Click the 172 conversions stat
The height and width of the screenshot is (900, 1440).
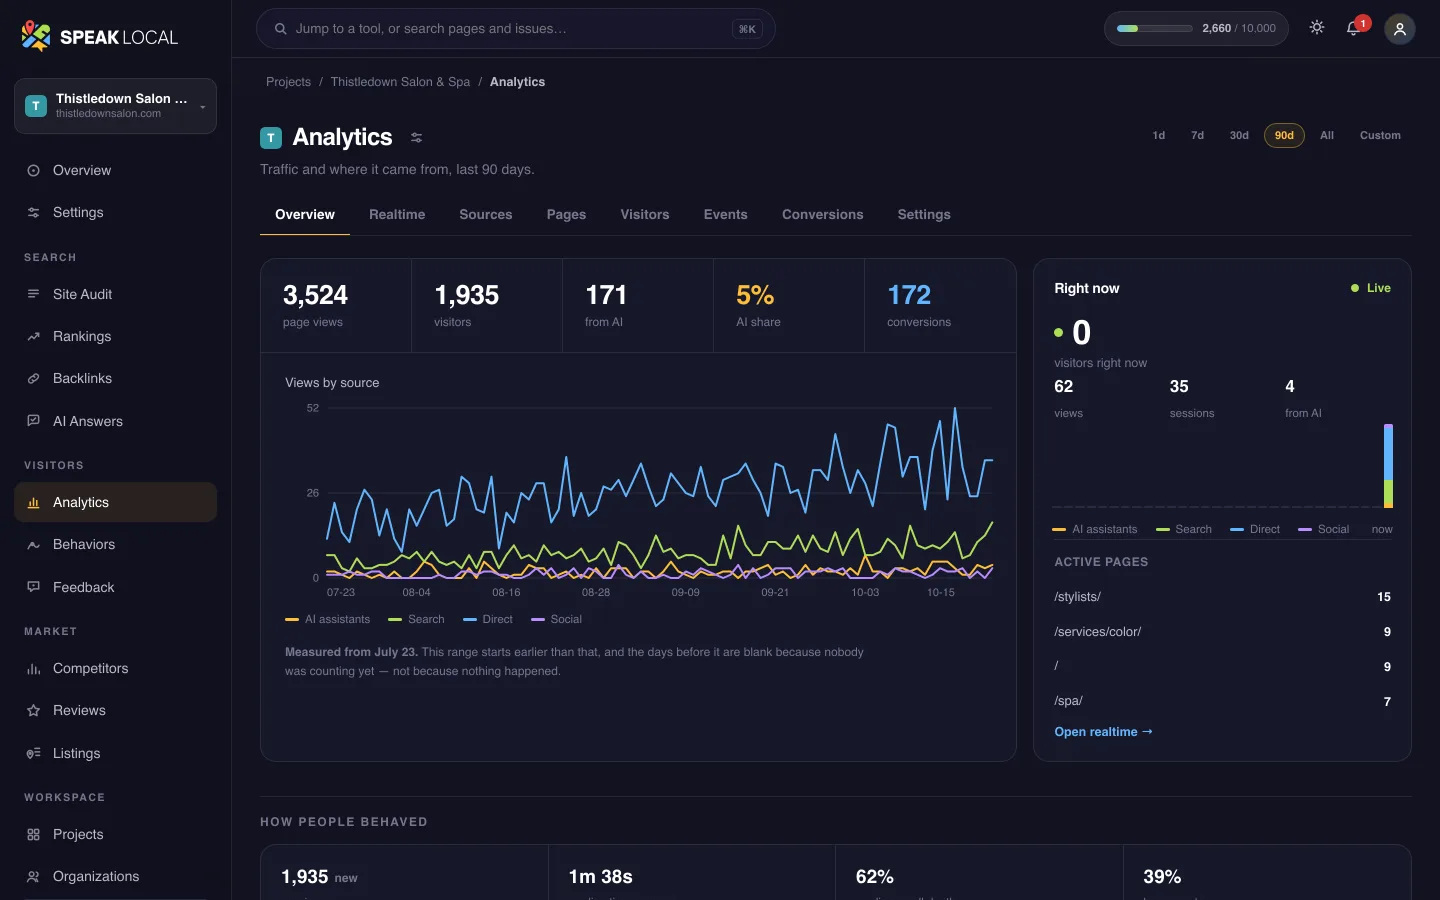940,306
